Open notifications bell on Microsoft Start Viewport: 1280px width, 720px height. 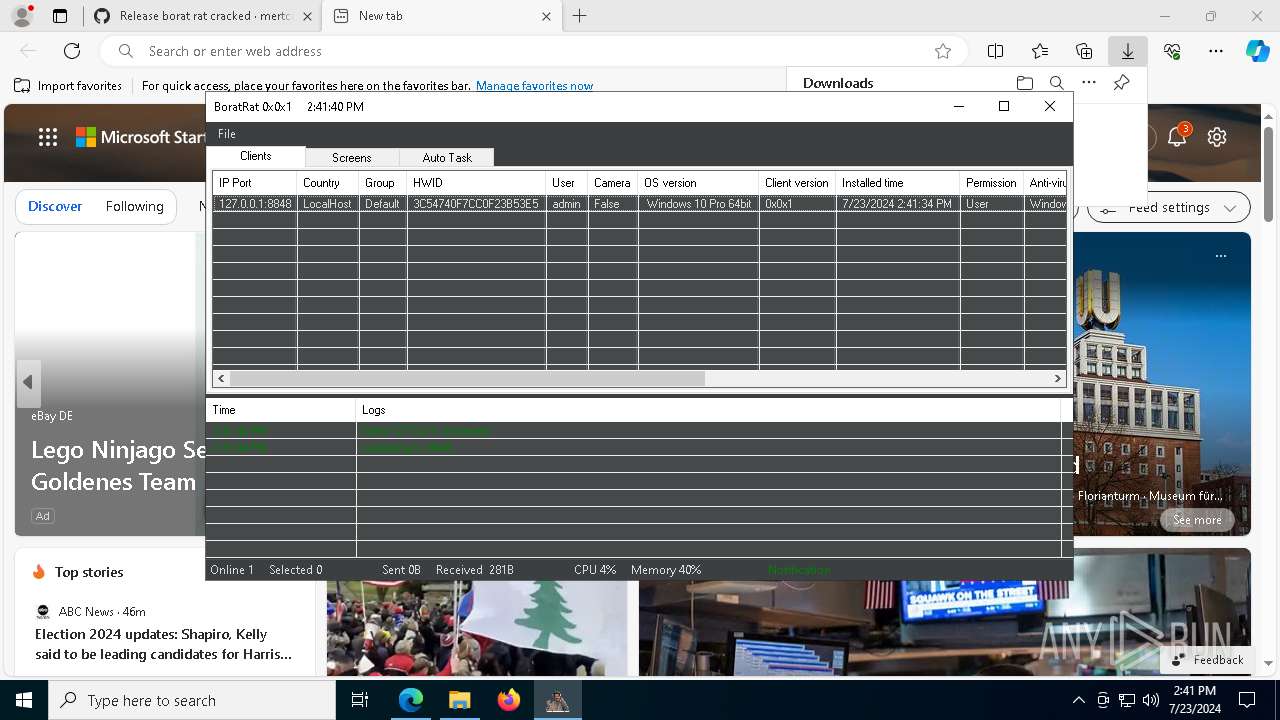(1177, 137)
